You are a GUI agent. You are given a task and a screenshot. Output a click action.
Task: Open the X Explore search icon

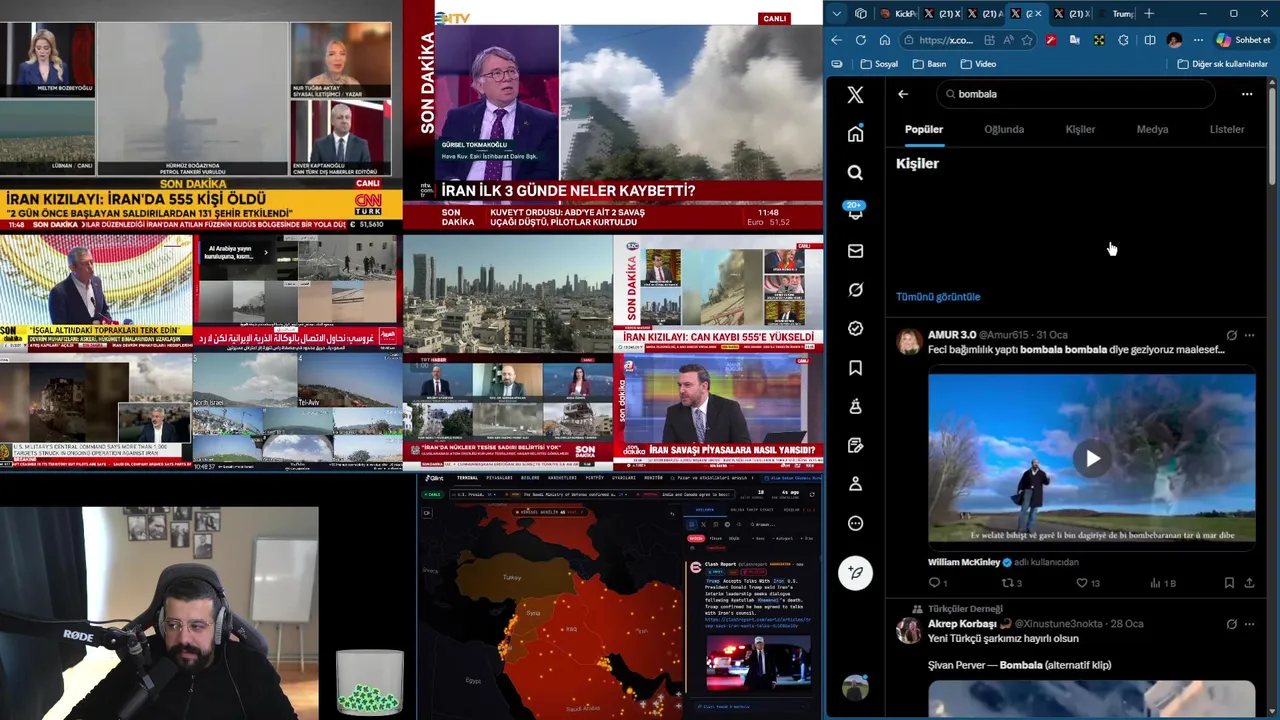pos(855,173)
